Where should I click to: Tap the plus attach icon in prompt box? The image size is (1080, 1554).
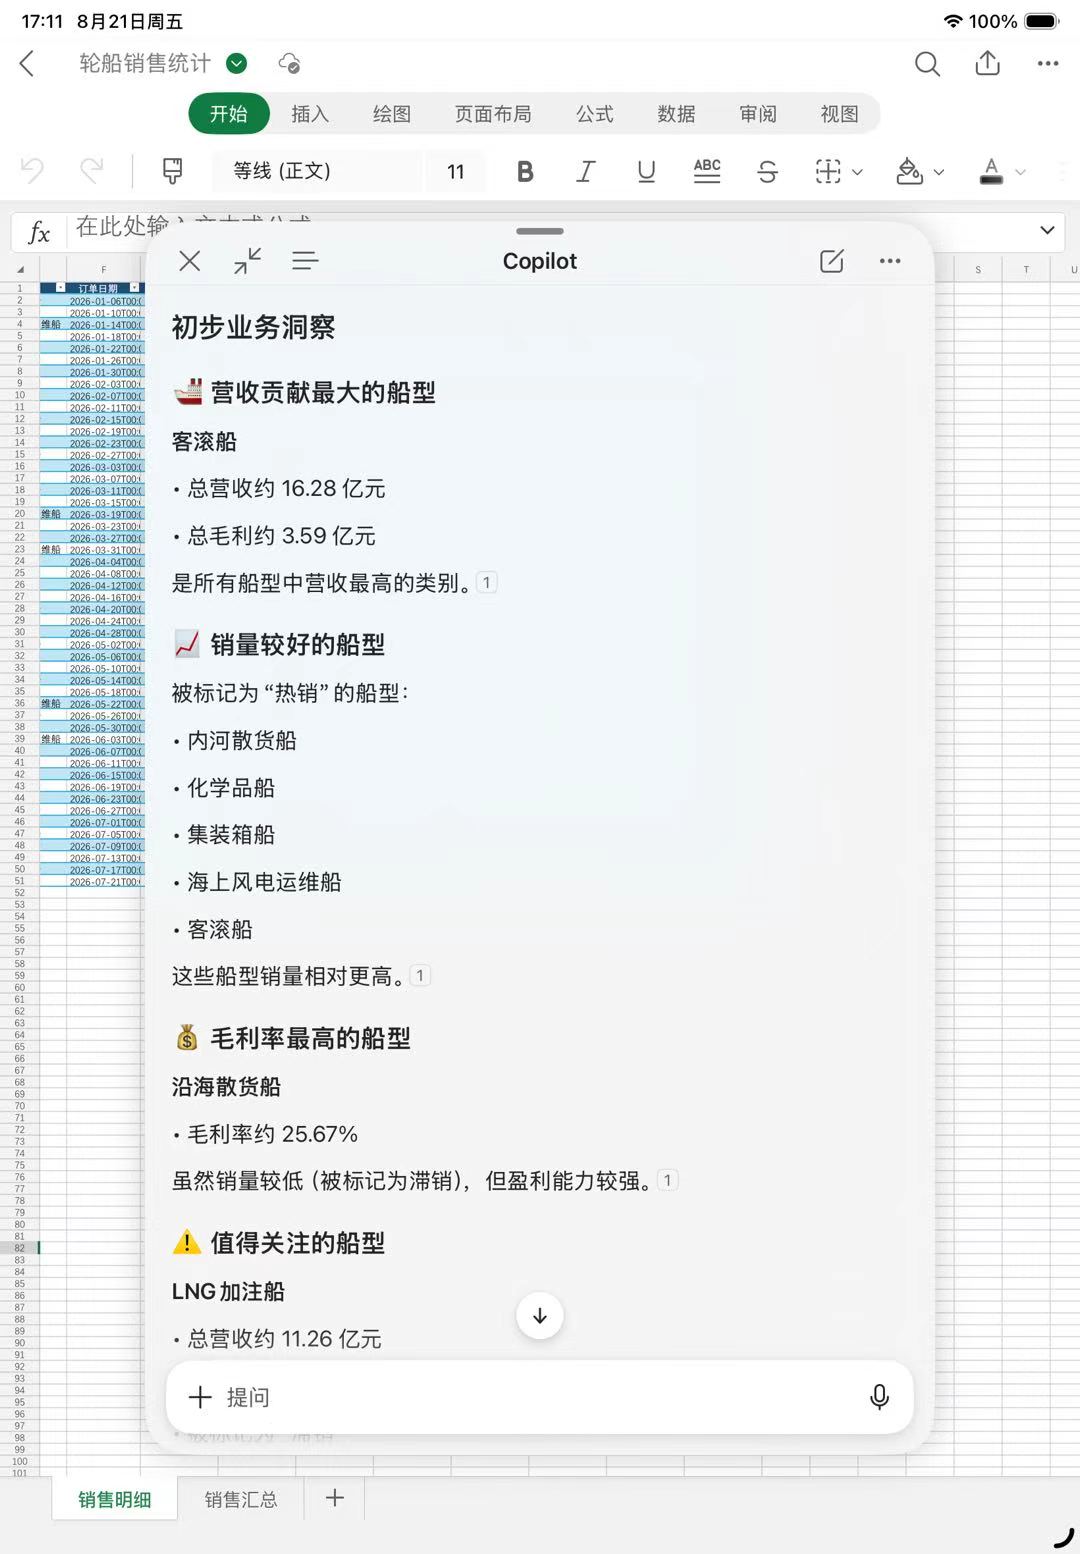(x=200, y=1397)
